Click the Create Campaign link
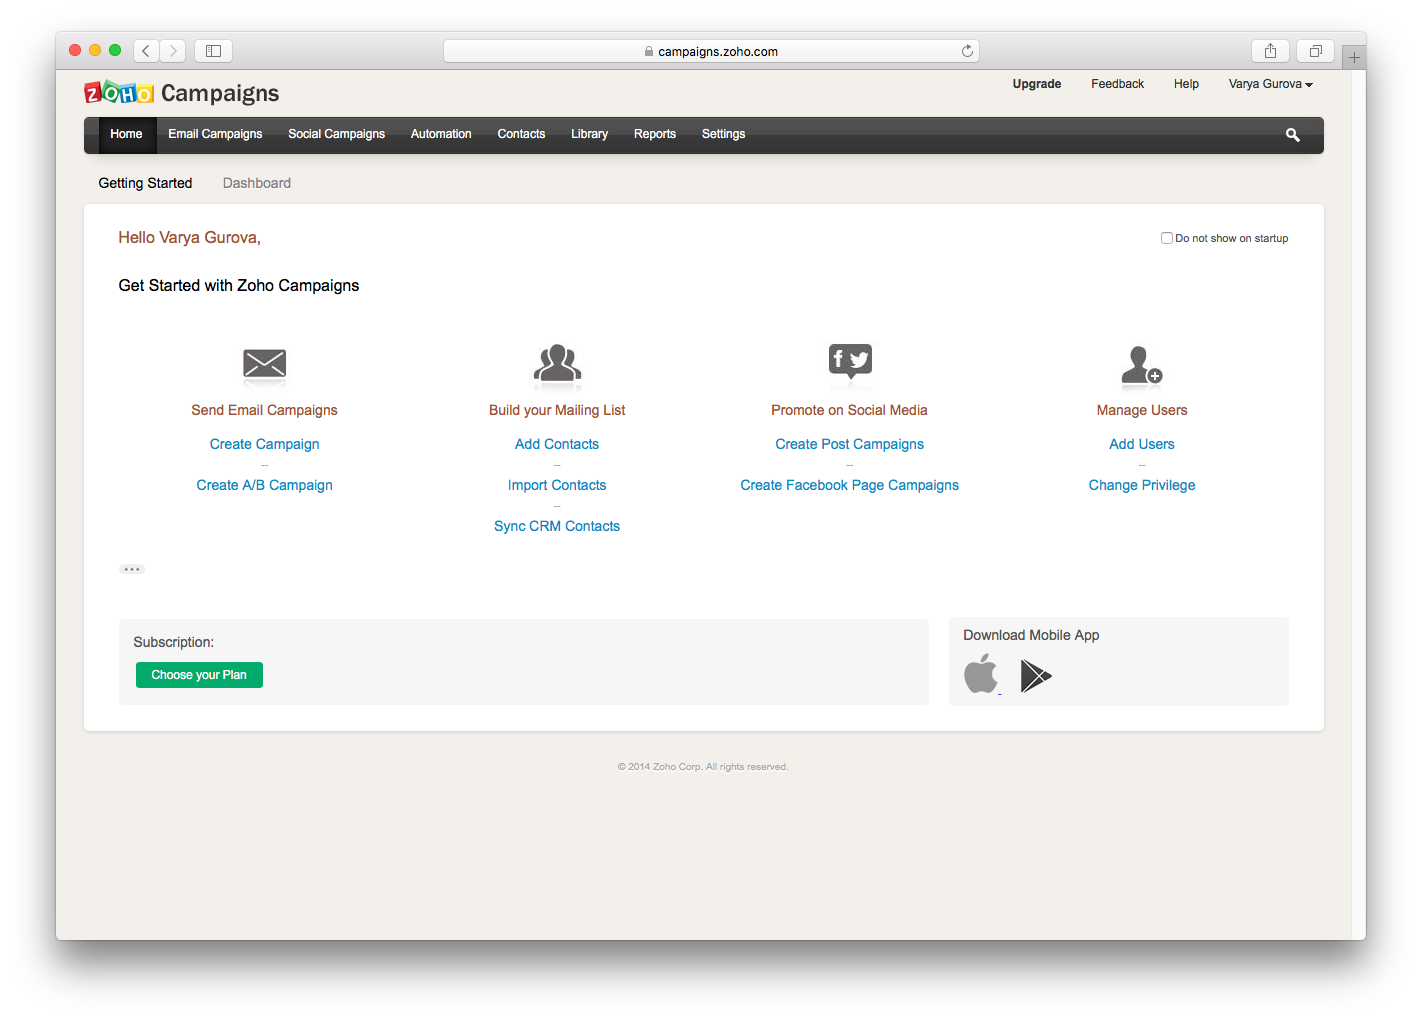The height and width of the screenshot is (1020, 1422). [x=264, y=444]
